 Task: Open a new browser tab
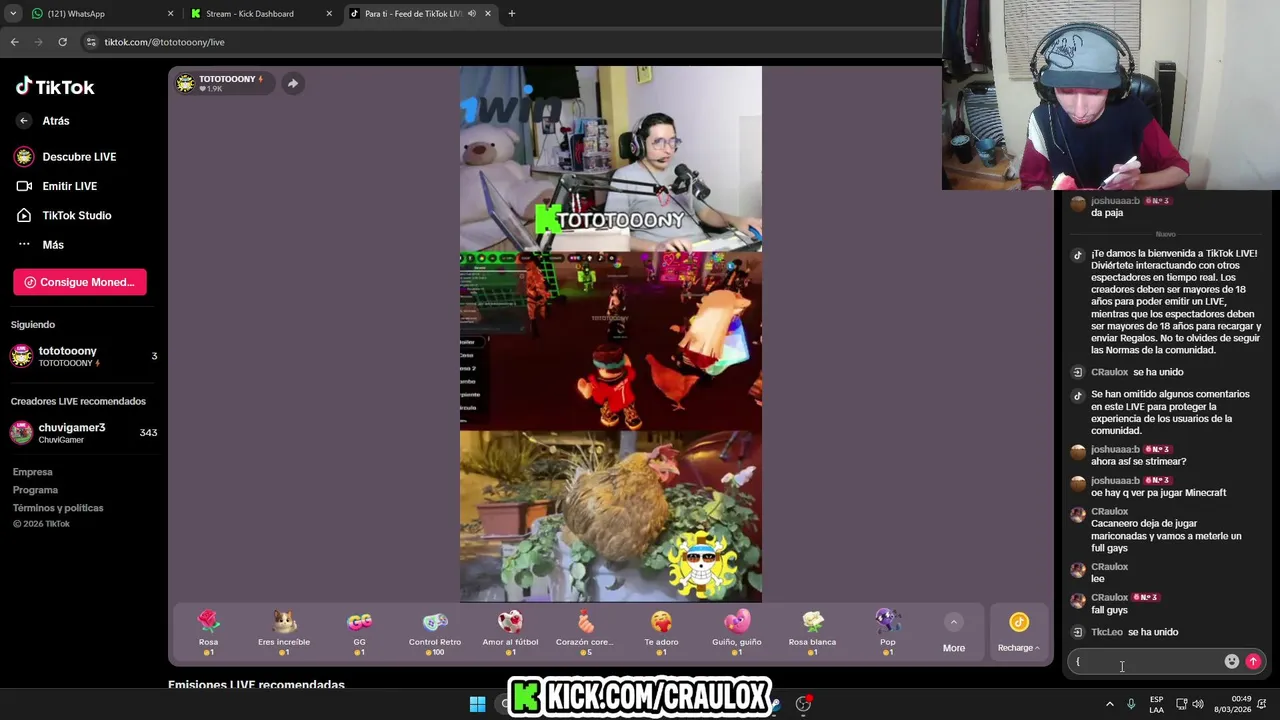[512, 14]
